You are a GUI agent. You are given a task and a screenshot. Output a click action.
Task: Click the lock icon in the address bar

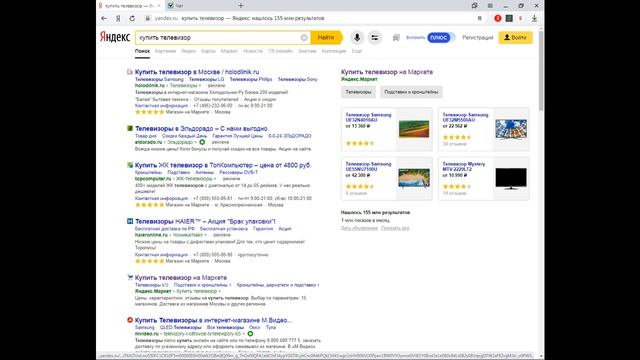(148, 18)
